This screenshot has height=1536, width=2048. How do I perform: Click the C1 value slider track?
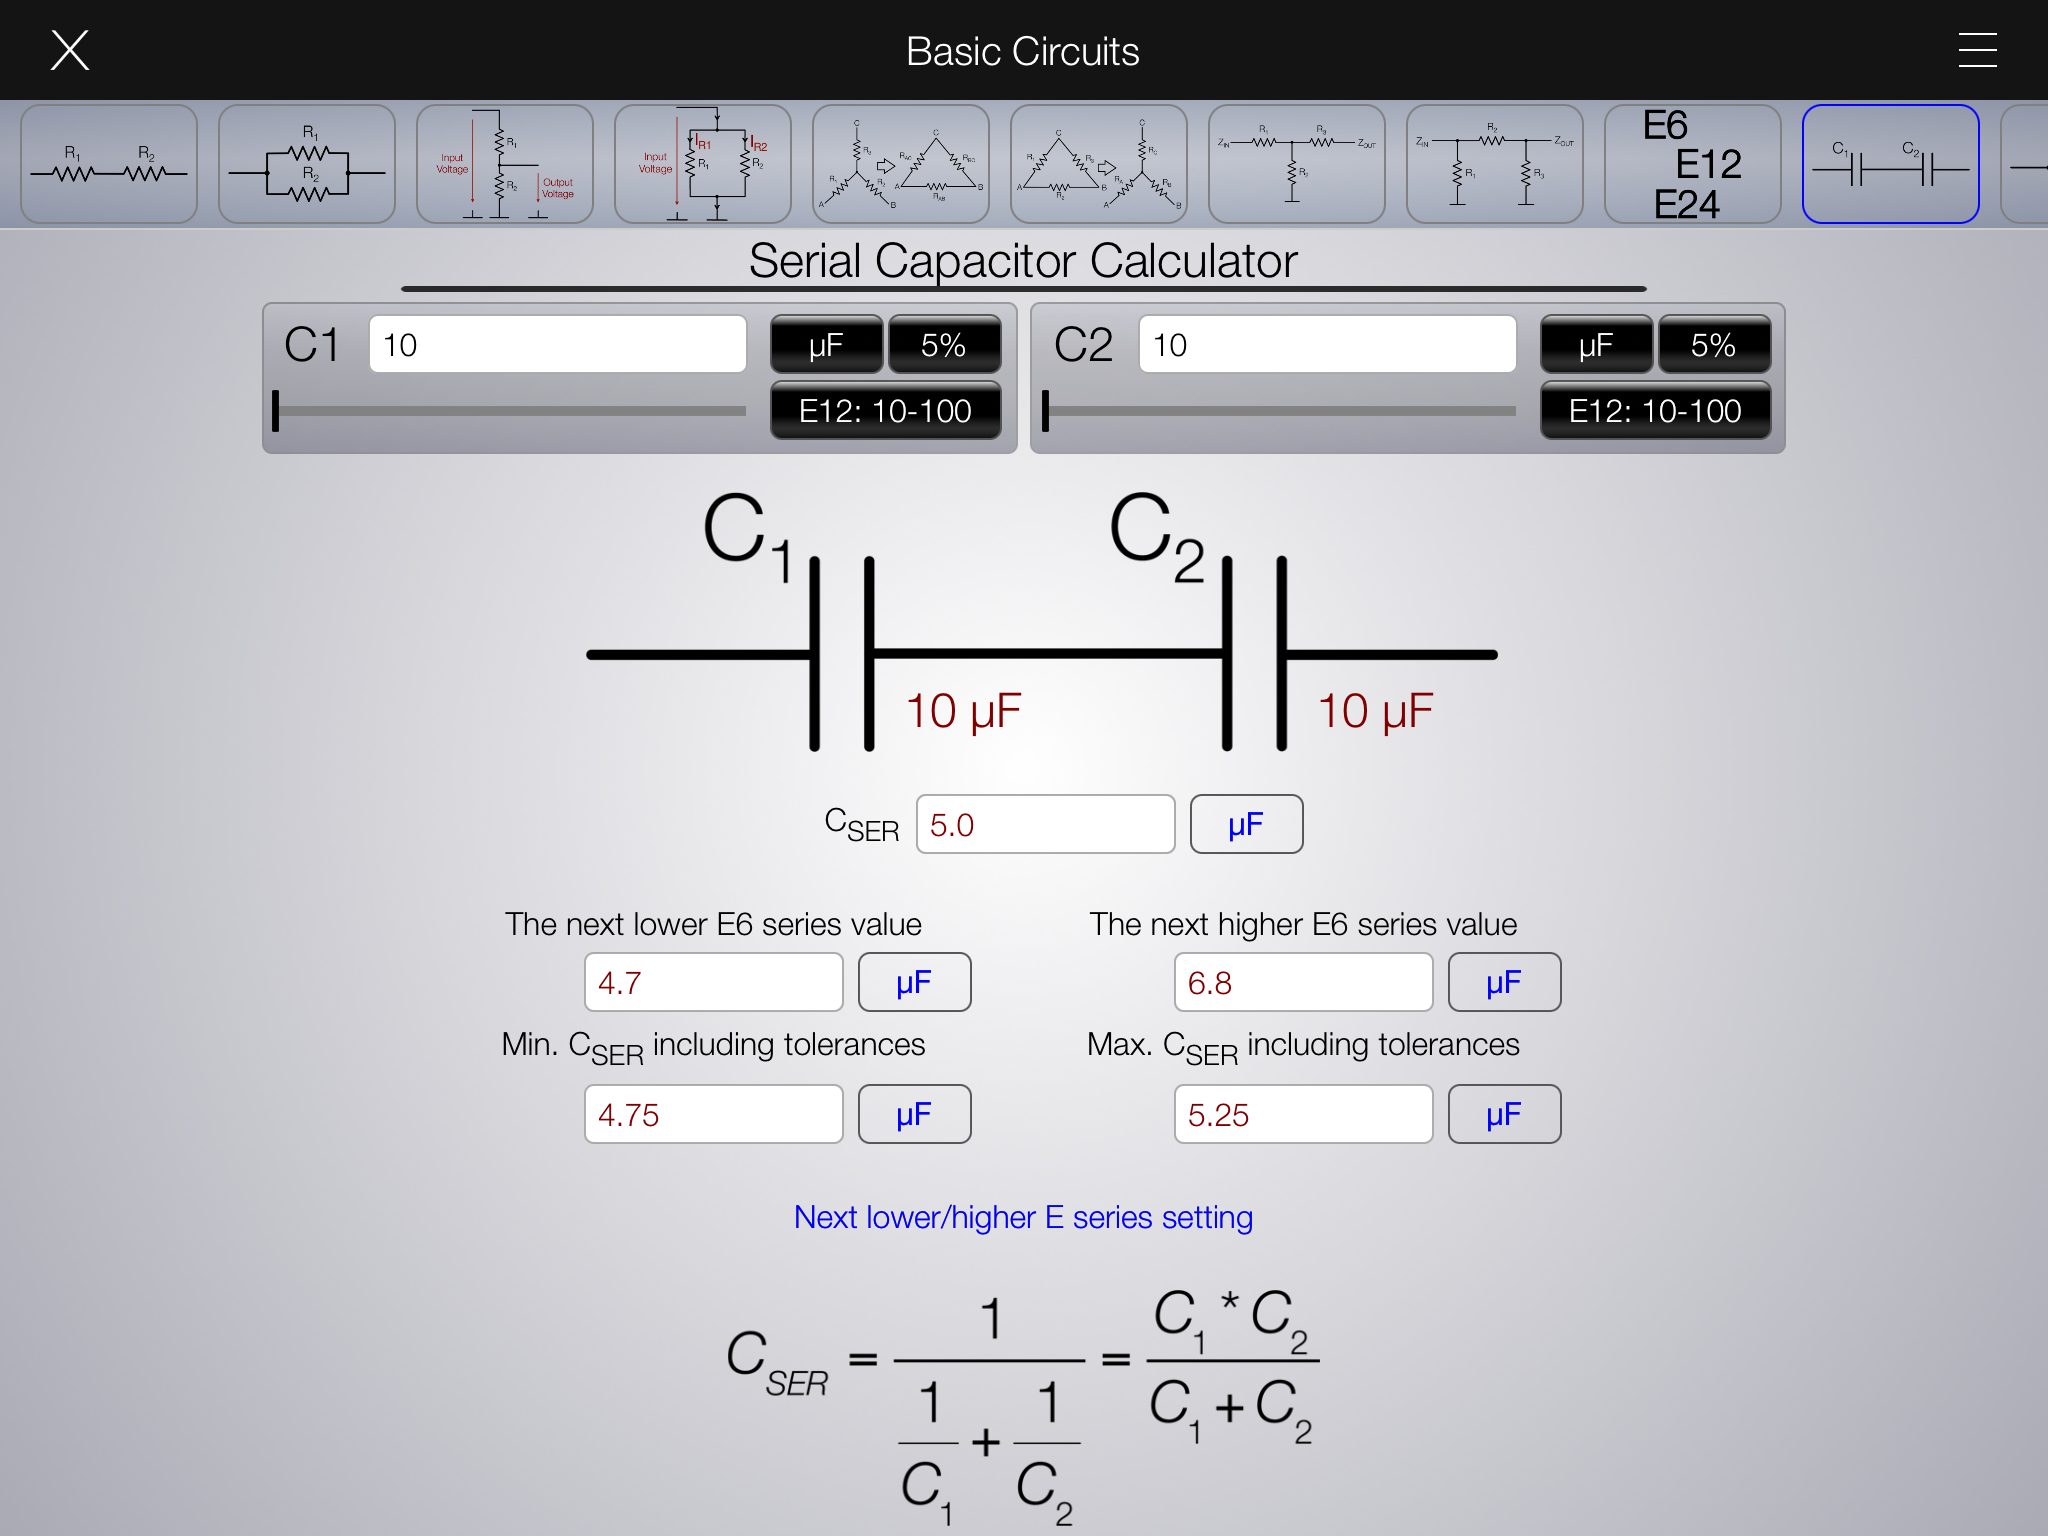[510, 411]
